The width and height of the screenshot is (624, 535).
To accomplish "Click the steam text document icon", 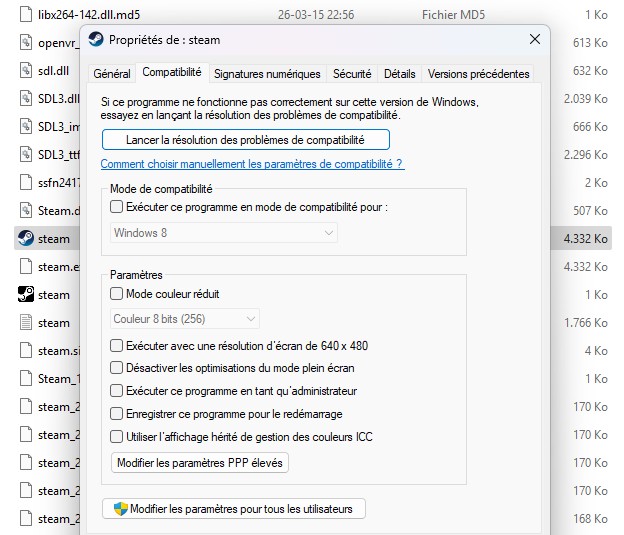I will [27, 323].
